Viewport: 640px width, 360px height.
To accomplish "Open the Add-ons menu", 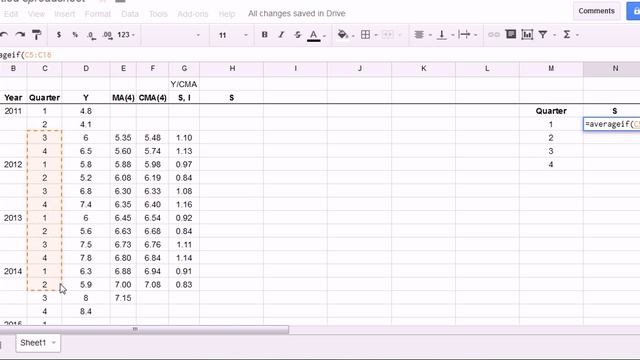I will (193, 14).
